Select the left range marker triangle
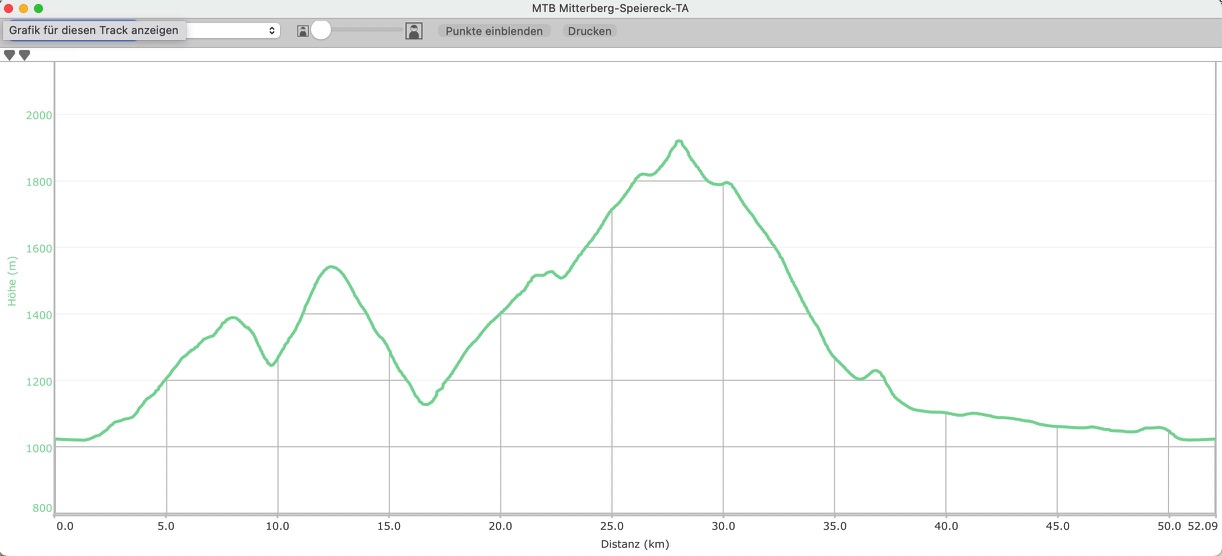Viewport: 1222px width, 556px height. [x=10, y=55]
